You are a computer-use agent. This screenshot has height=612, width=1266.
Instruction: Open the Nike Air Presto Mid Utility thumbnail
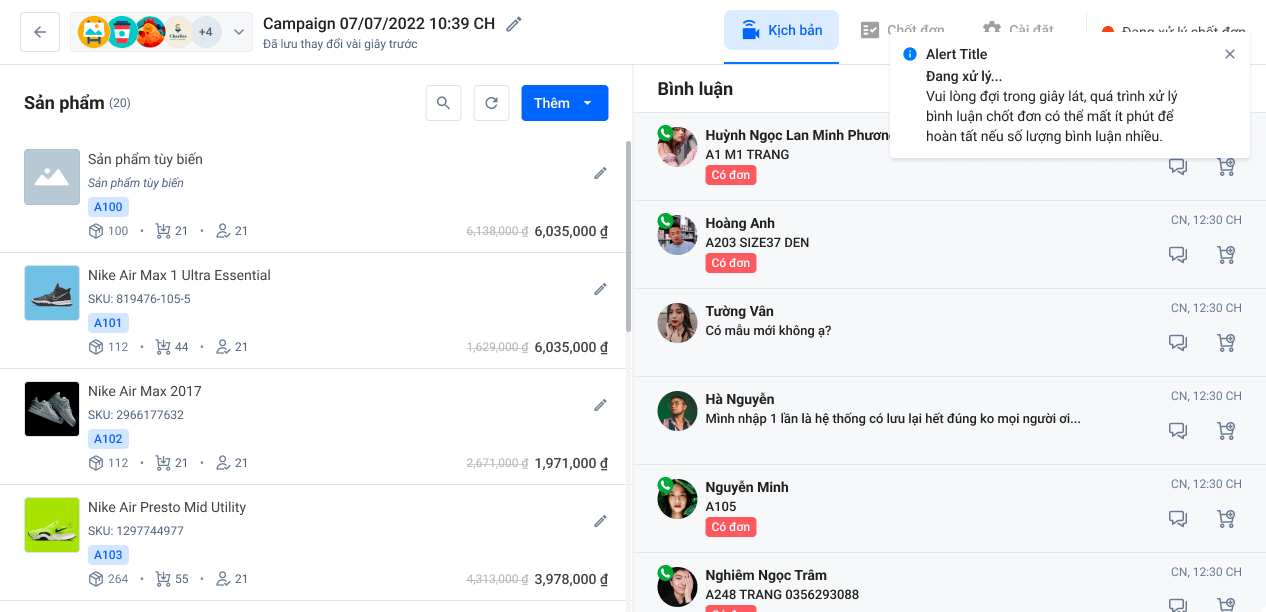[x=52, y=525]
